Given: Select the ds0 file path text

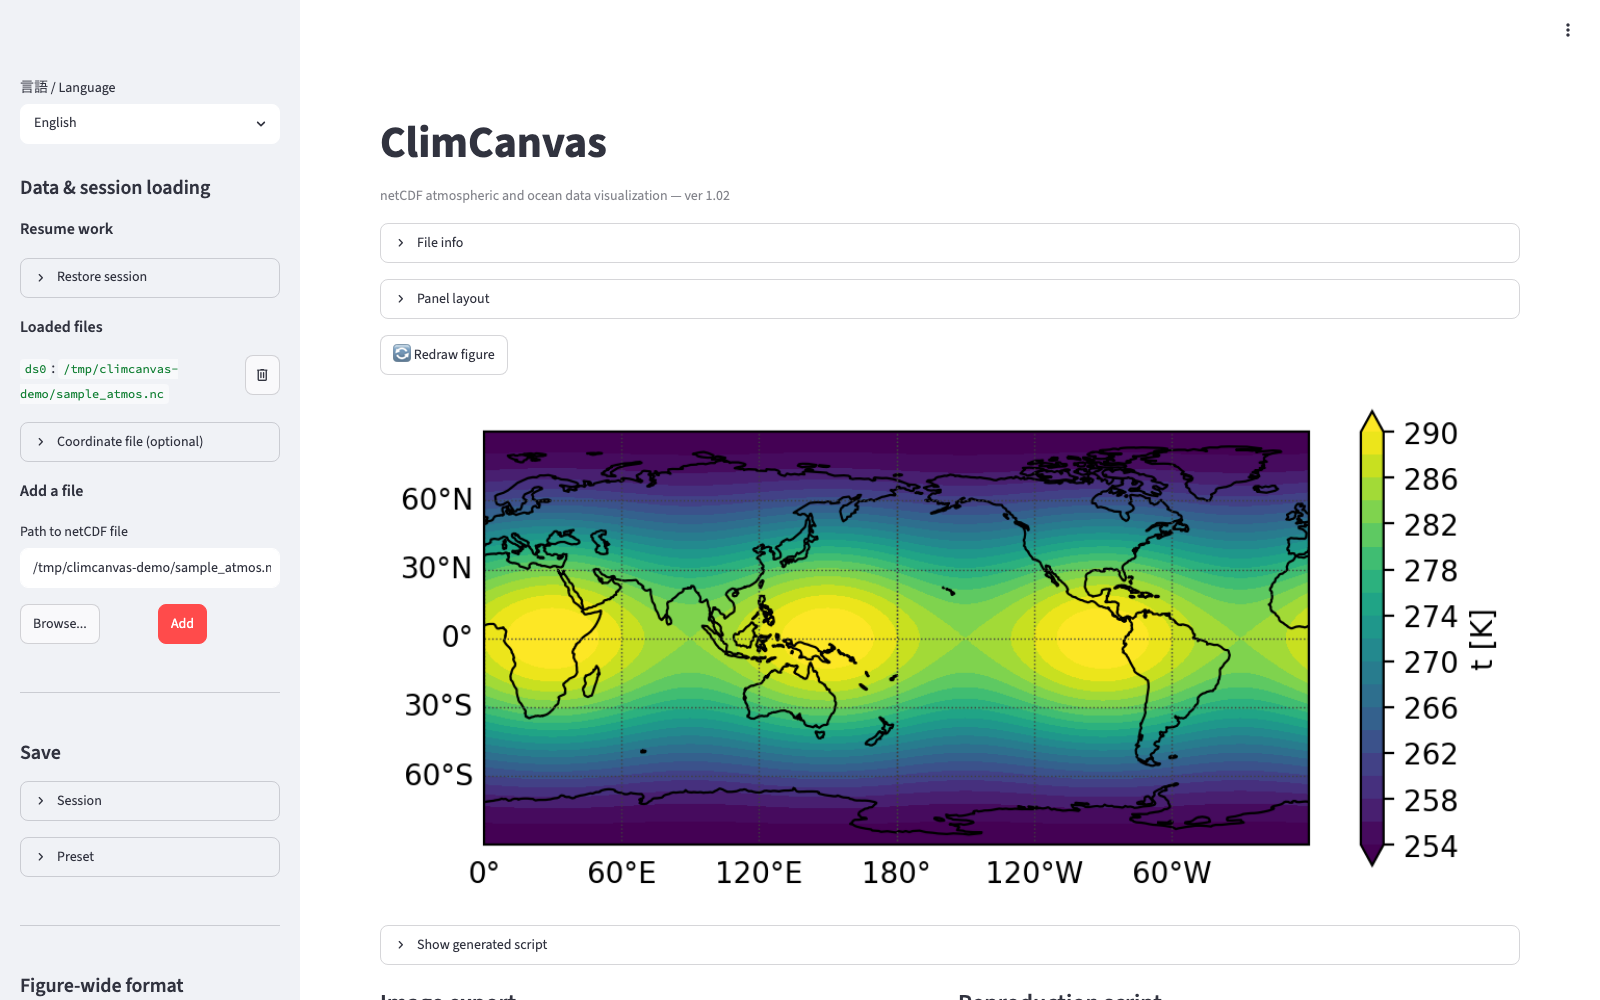Looking at the screenshot, I should tap(99, 381).
